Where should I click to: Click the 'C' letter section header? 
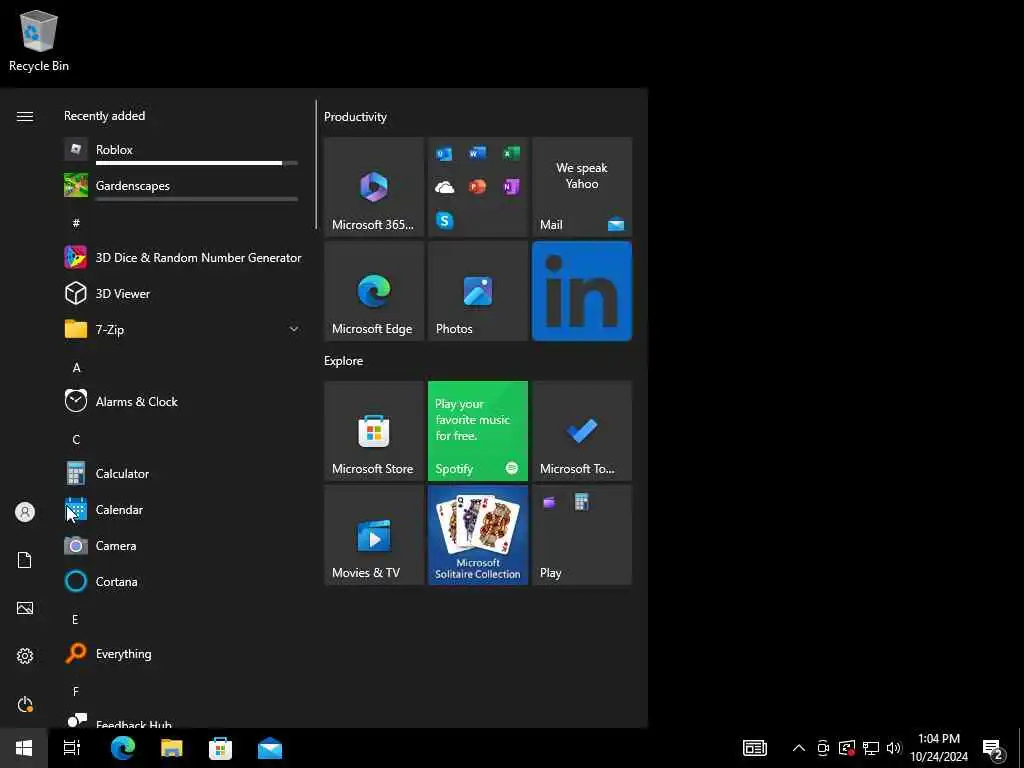76,440
